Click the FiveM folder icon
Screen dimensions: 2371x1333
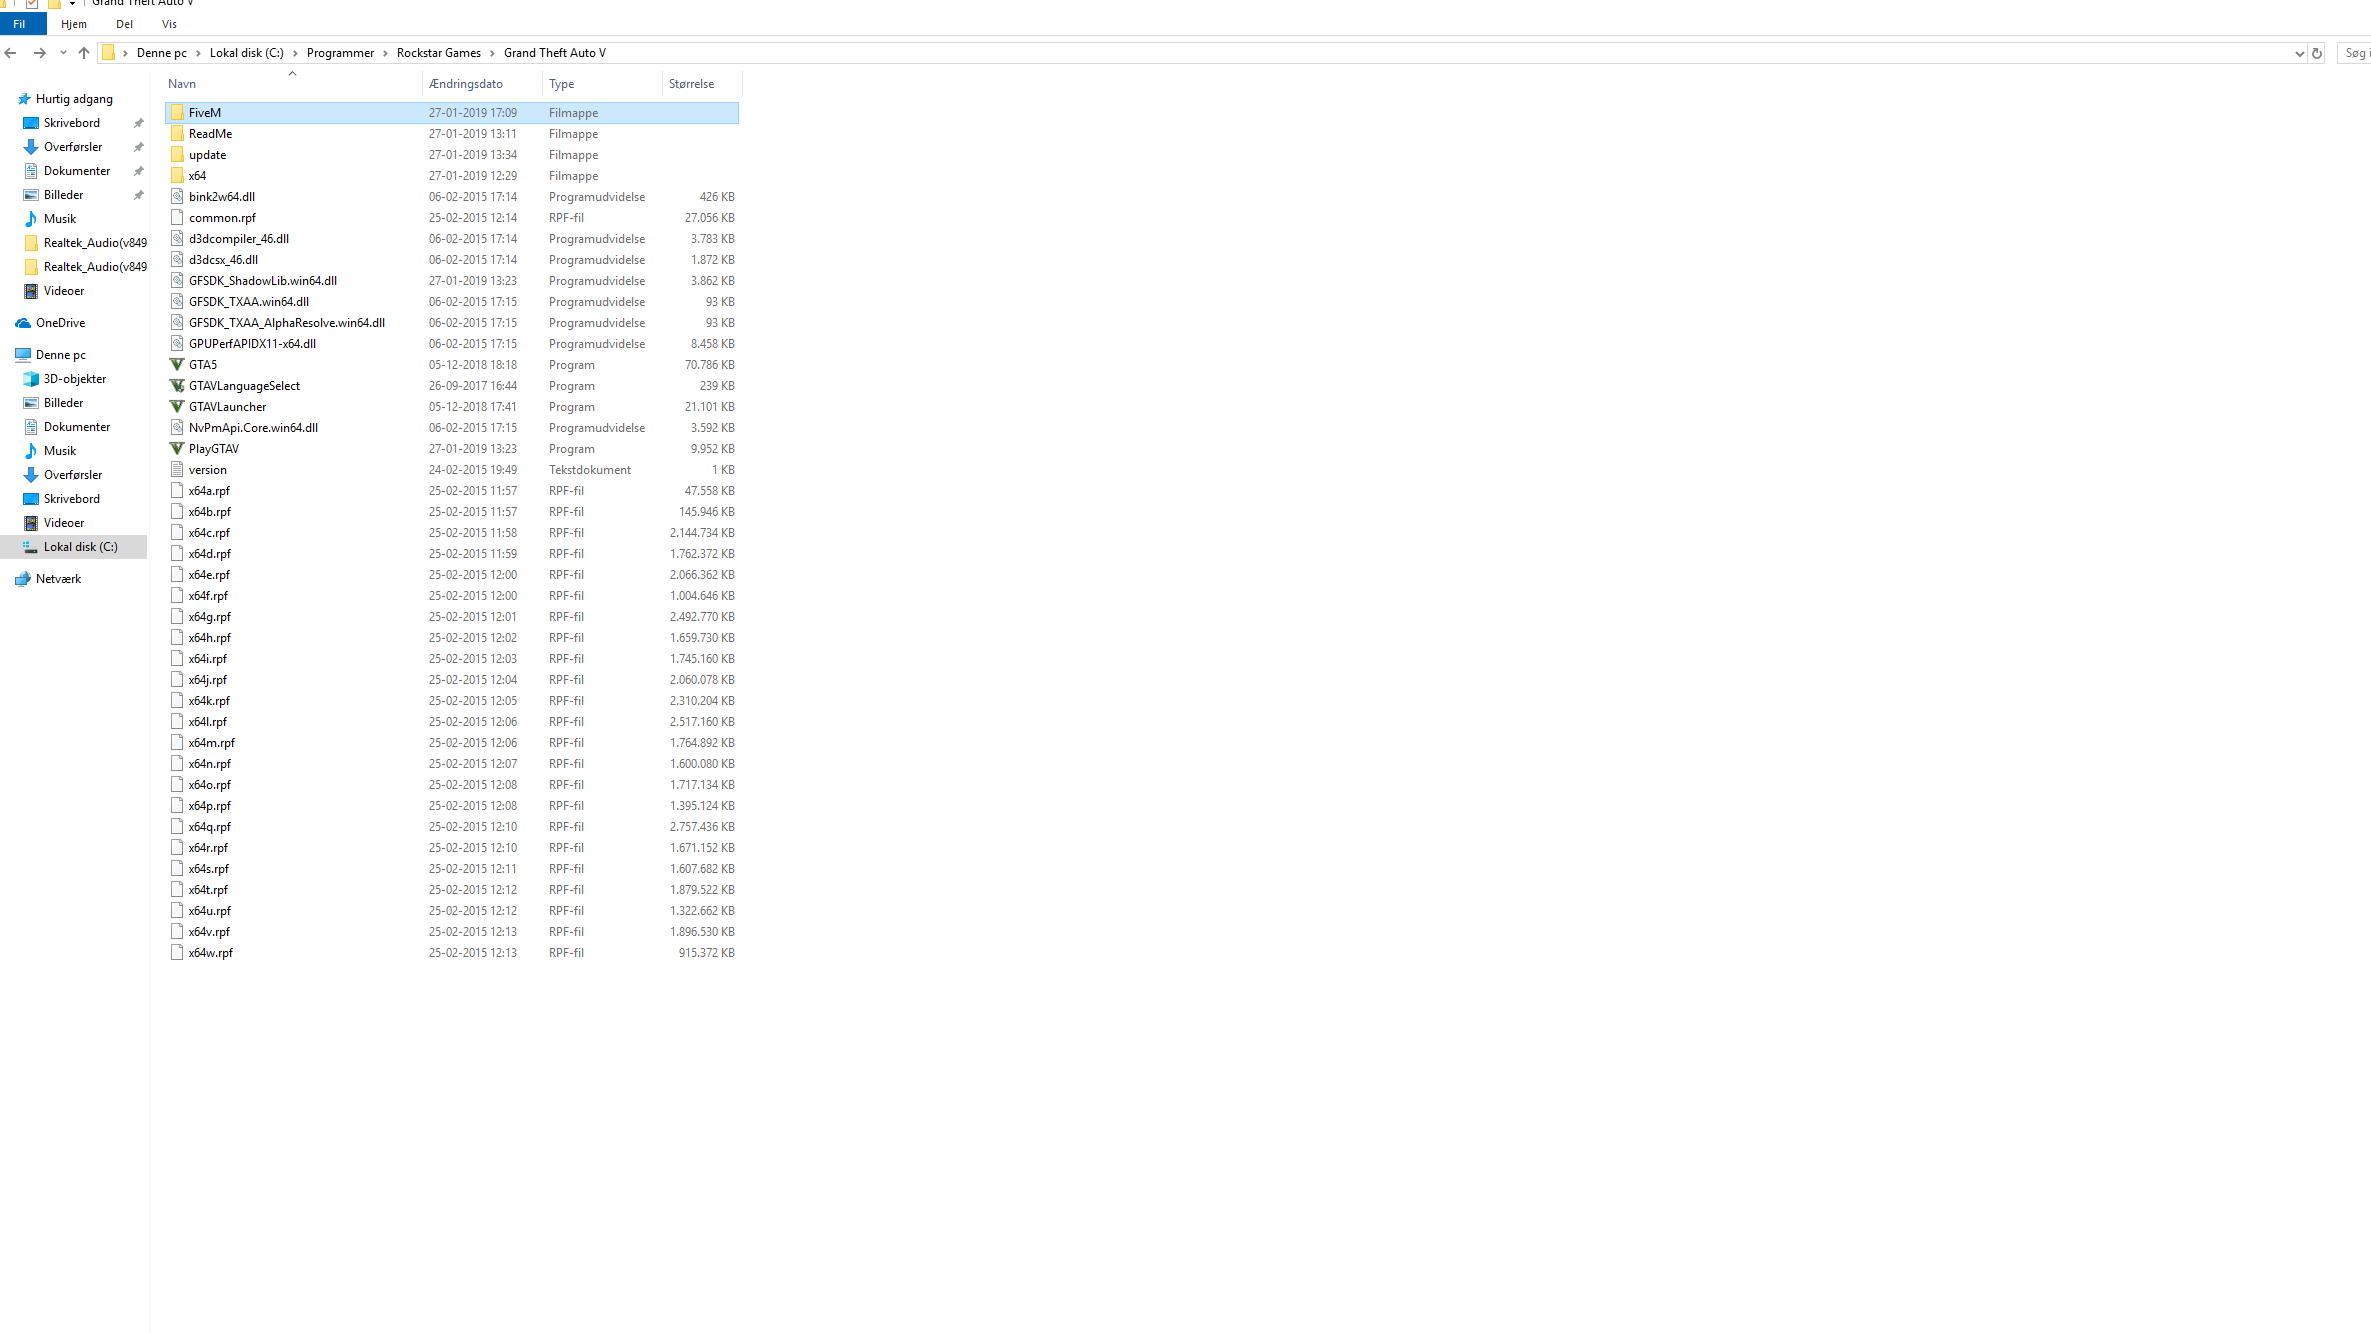[177, 113]
